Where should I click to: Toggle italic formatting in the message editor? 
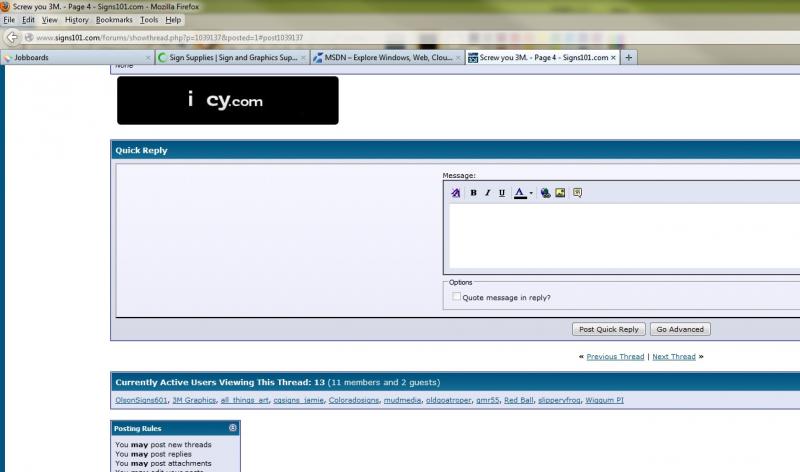487,193
